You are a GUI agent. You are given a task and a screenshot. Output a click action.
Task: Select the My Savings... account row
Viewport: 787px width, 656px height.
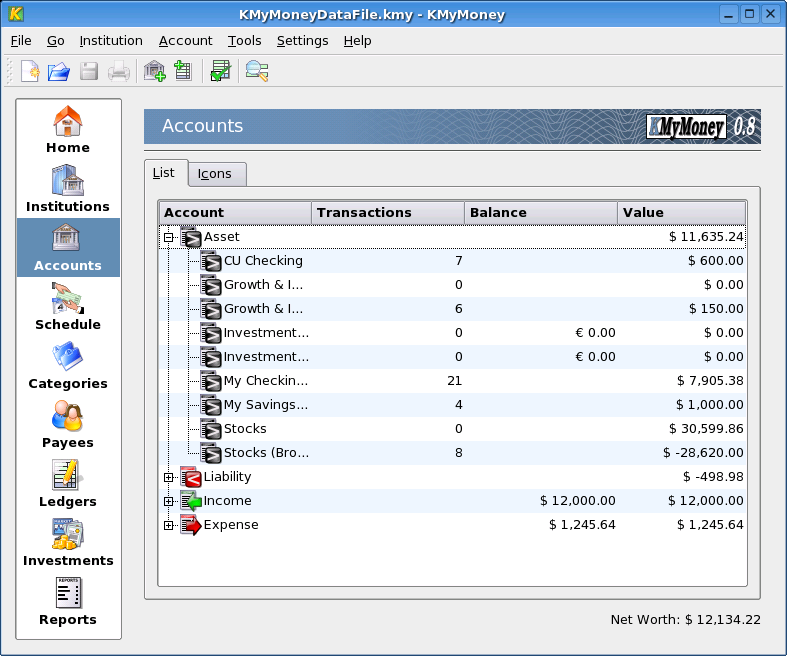453,405
